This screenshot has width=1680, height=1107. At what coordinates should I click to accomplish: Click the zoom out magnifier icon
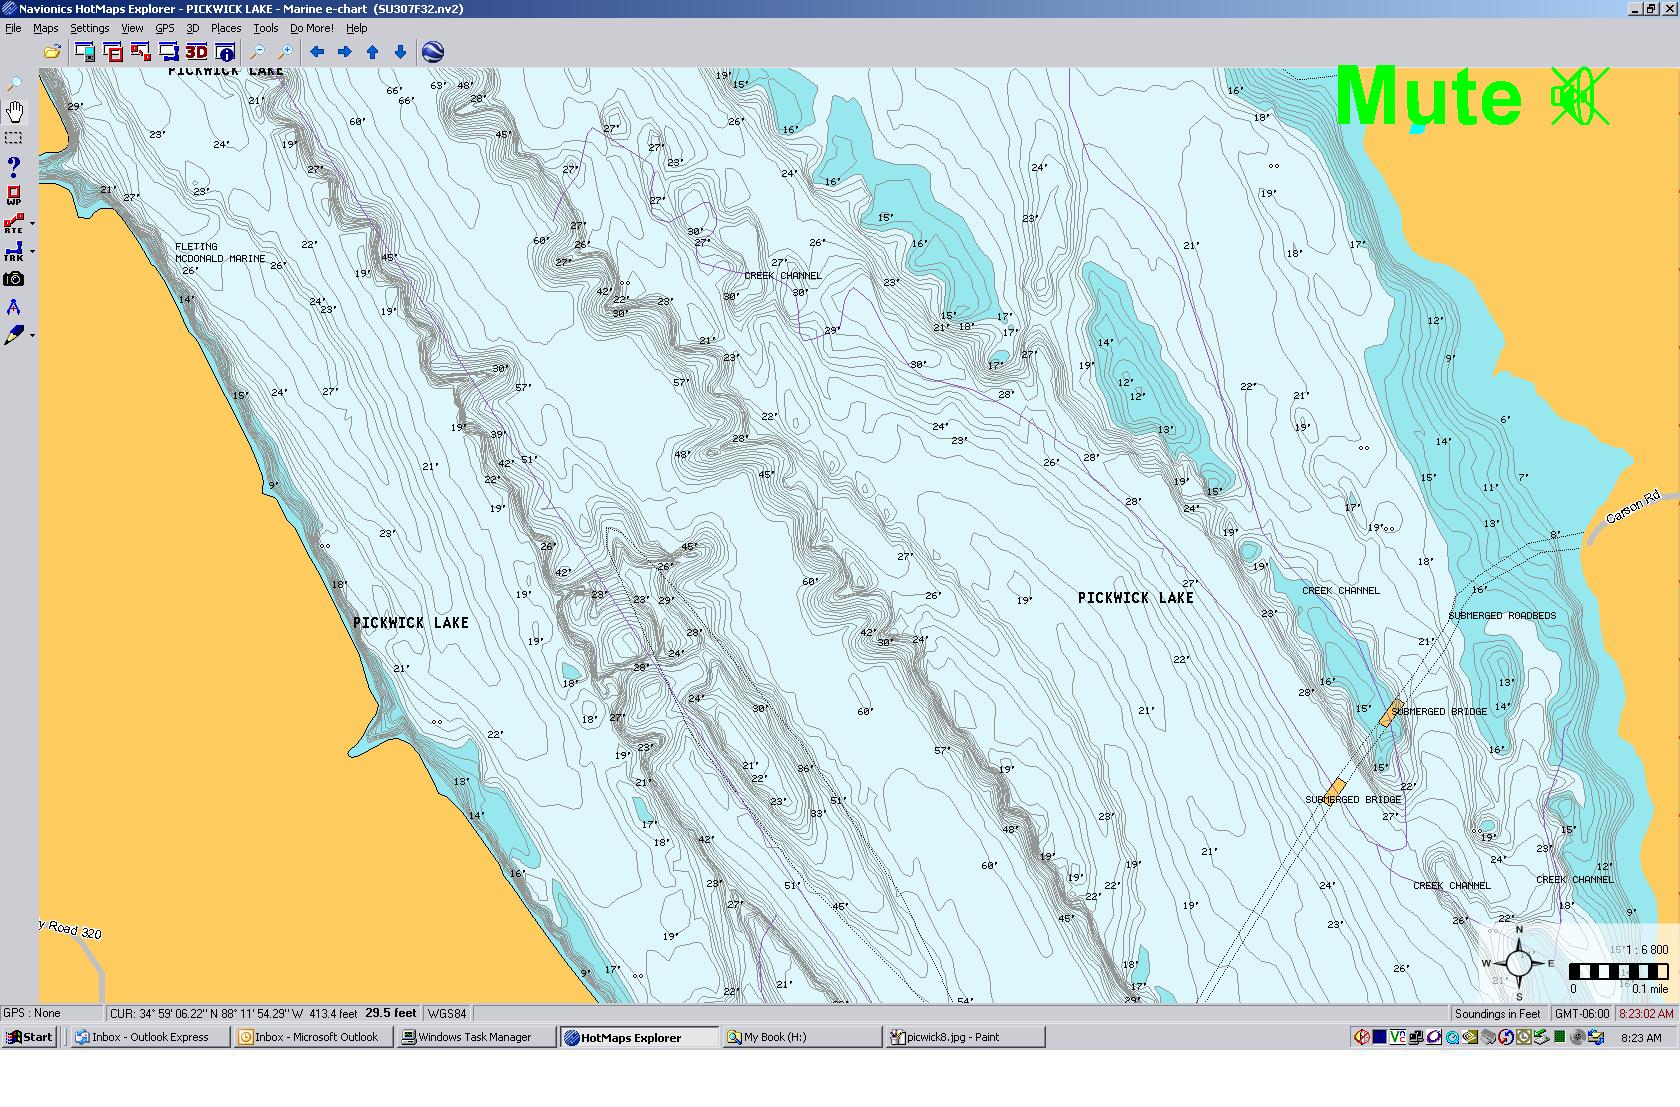257,52
